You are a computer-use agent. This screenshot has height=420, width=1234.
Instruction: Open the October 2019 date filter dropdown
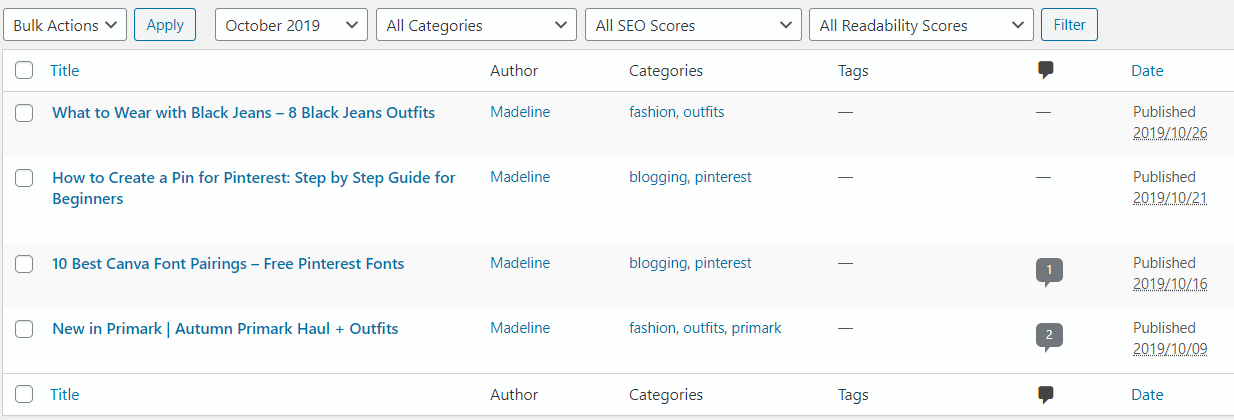coord(291,25)
